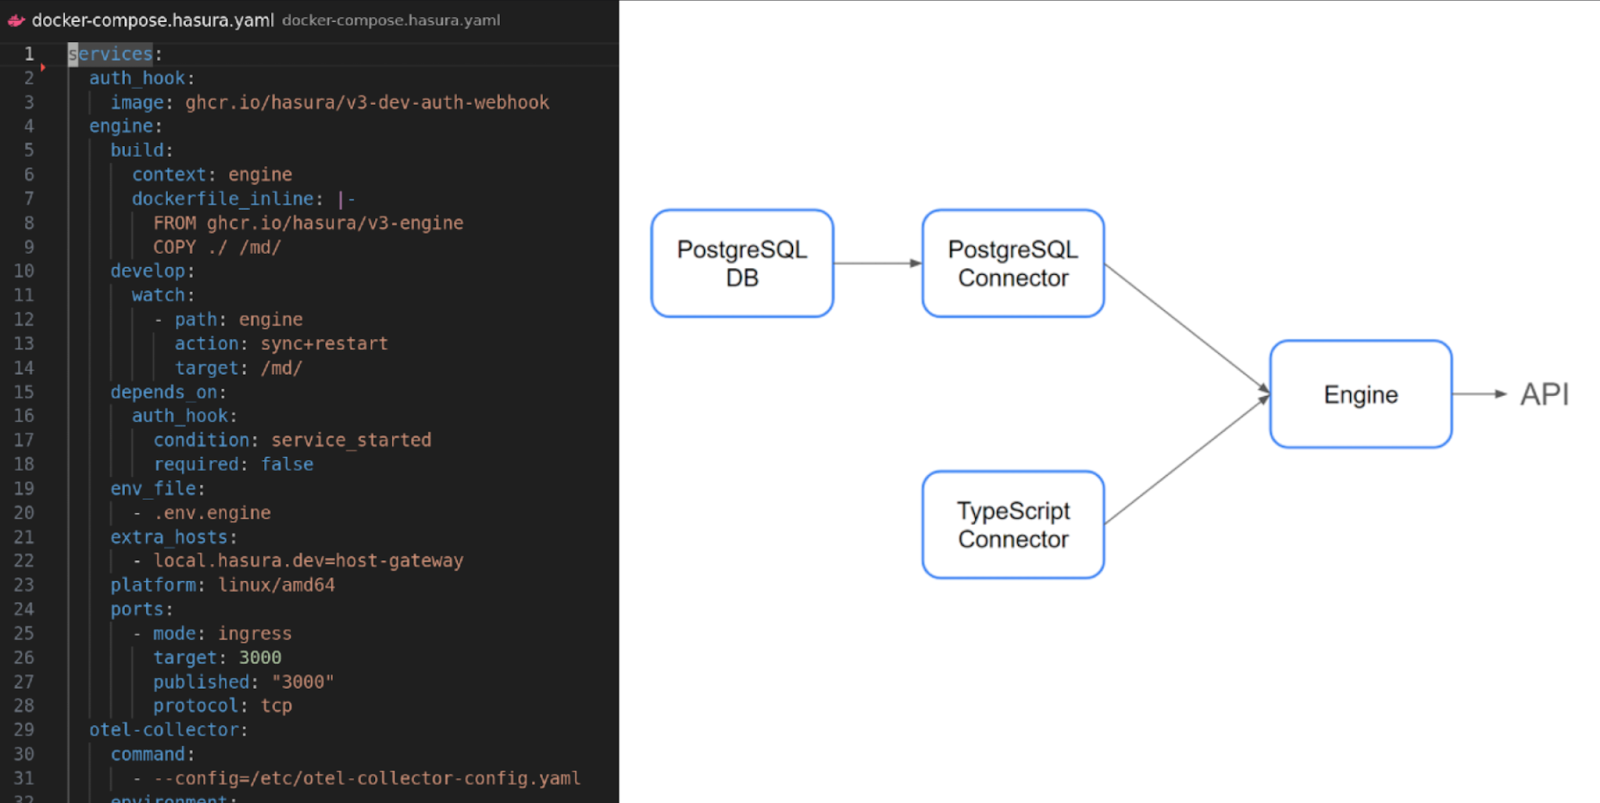Click the 'false' value for required
Viewport: 1600px width, 803px height.
pos(287,464)
